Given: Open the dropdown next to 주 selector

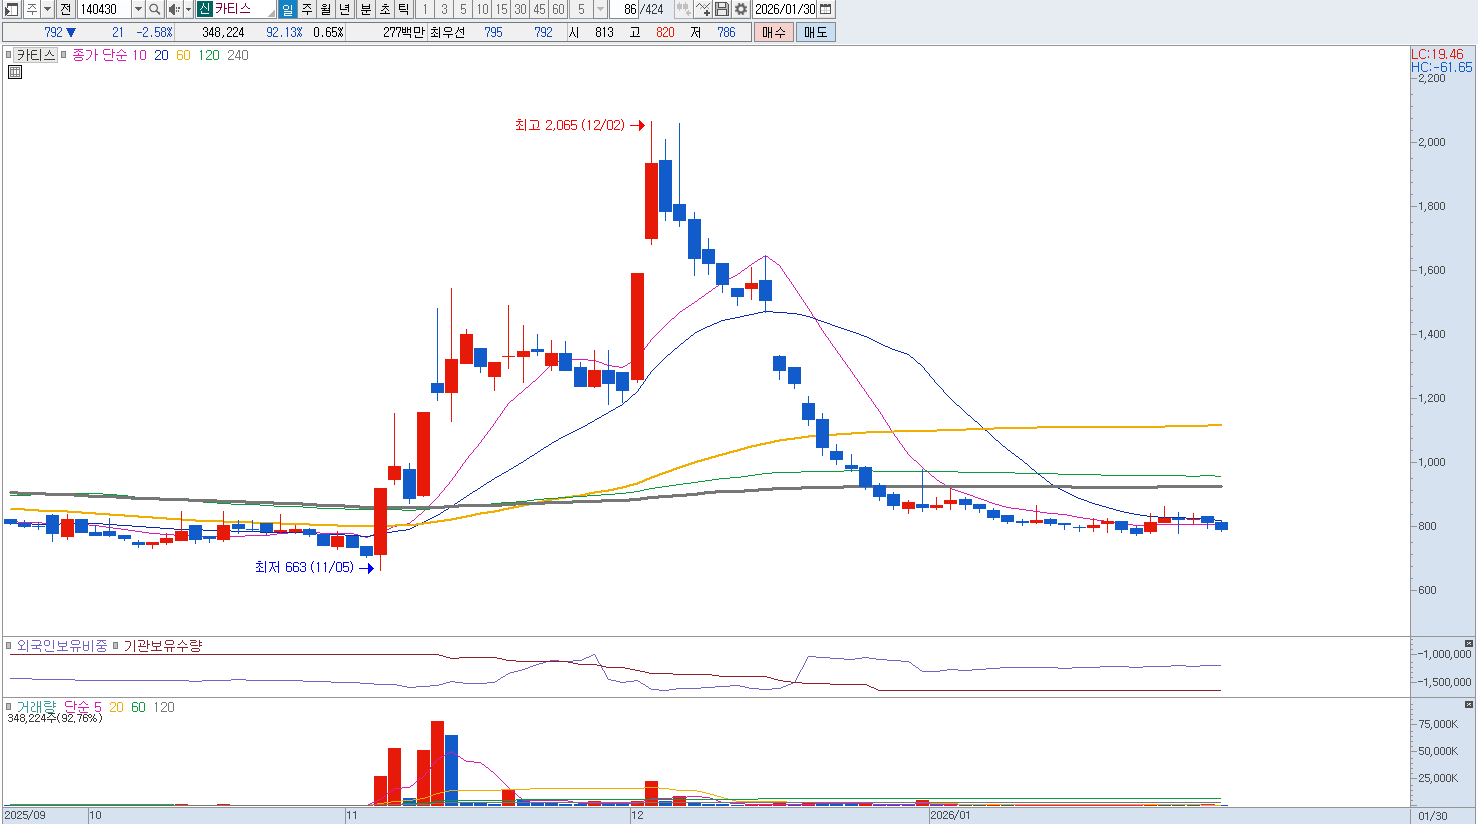Looking at the screenshot, I should pyautogui.click(x=47, y=9).
